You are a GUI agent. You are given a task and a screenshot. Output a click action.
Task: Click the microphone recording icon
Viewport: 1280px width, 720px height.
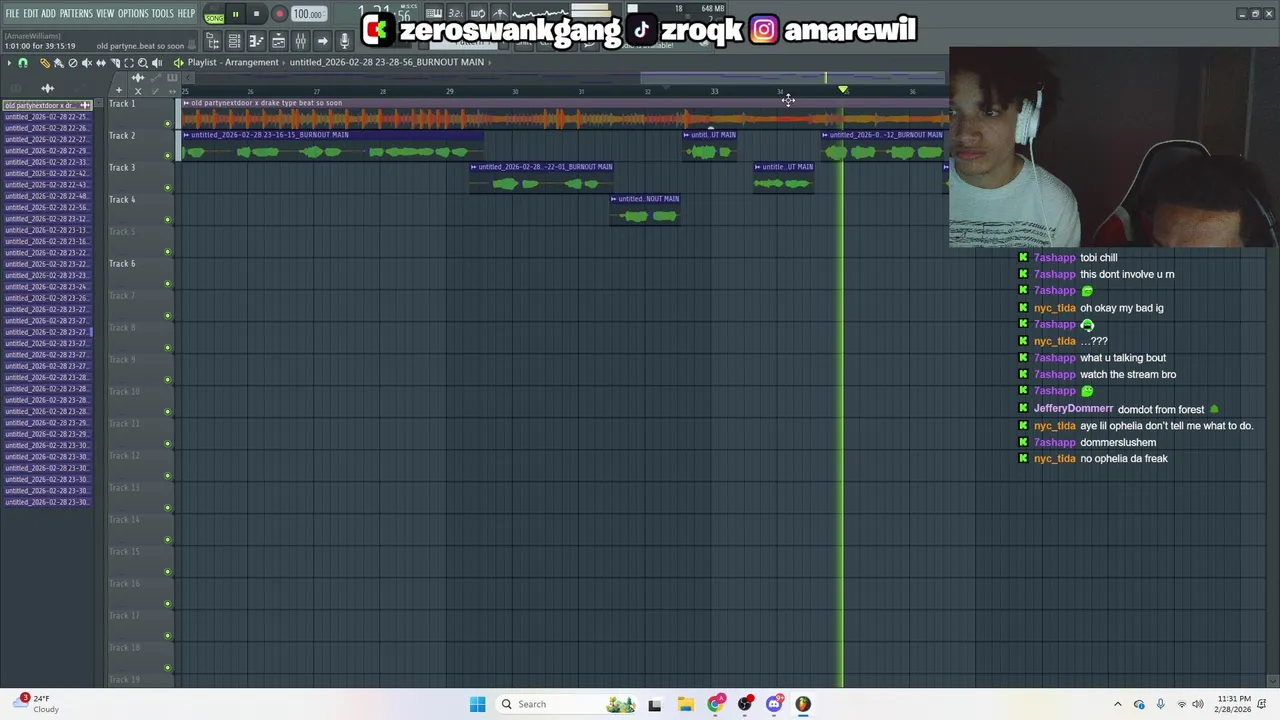pyautogui.click(x=344, y=41)
